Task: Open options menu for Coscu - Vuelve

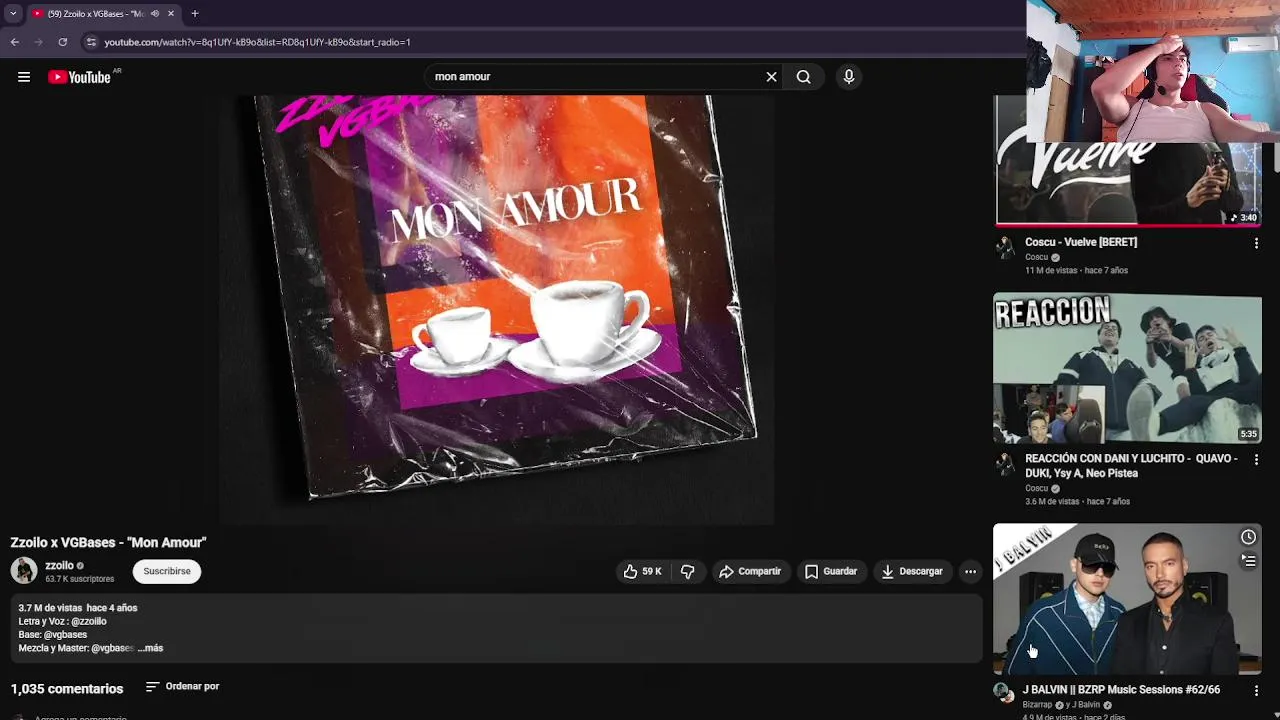Action: [1256, 243]
